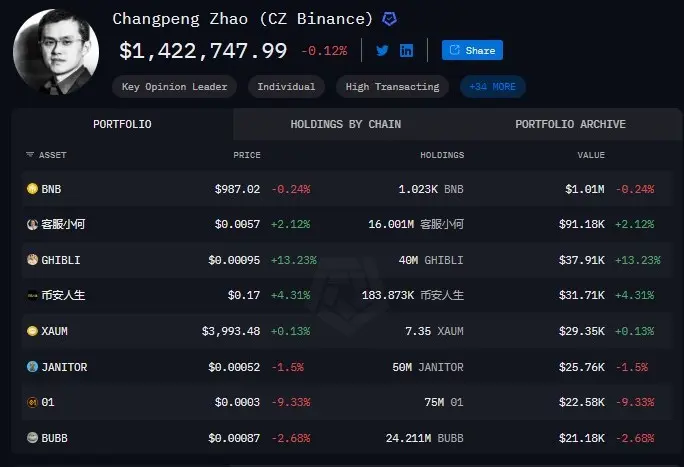
Task: Open the XAUM asset name
Action: point(55,331)
